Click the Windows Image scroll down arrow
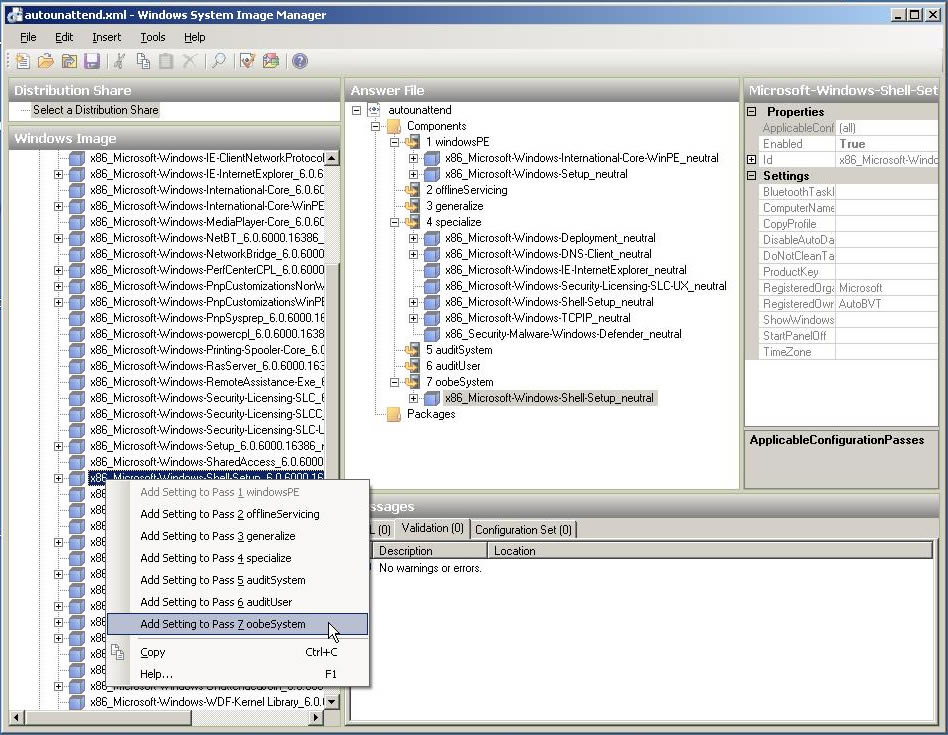Screen dimensions: 948x735 [332, 702]
